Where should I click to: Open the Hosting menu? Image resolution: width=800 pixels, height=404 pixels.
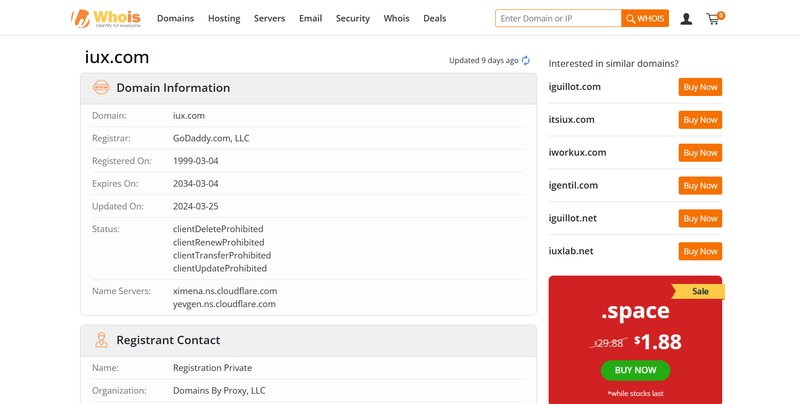pyautogui.click(x=224, y=18)
